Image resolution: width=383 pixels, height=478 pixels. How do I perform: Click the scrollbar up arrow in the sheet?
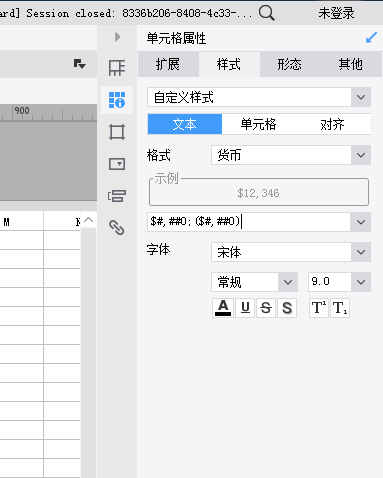click(89, 220)
